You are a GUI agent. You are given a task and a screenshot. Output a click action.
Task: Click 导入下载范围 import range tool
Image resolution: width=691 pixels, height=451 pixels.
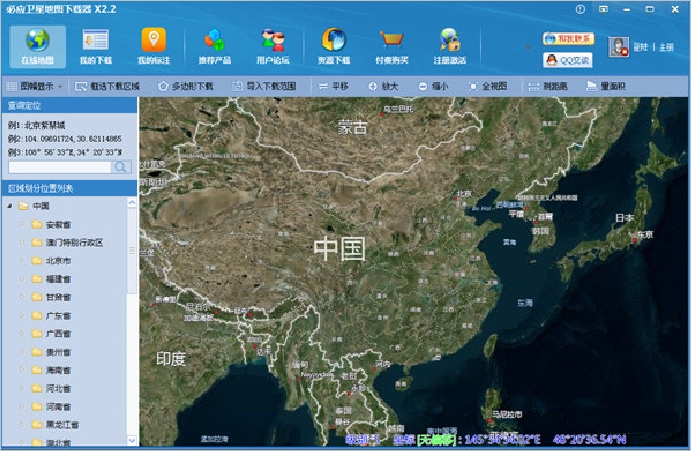[x=264, y=86]
